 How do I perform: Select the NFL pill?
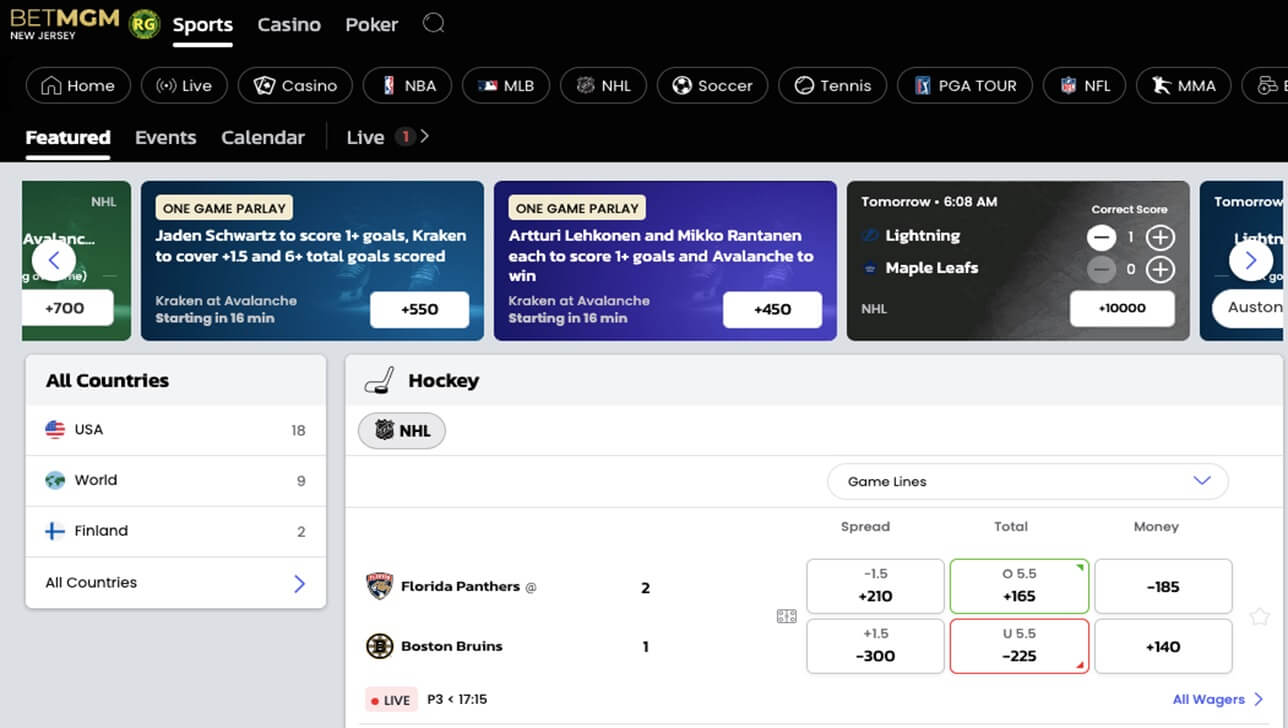[x=1084, y=86]
